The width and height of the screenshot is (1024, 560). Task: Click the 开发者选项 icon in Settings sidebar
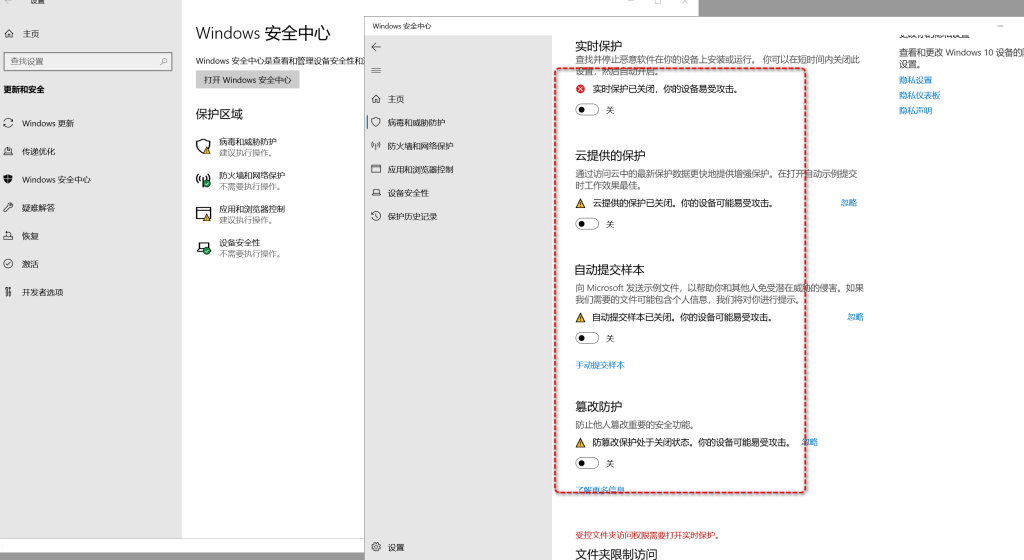tap(8, 292)
